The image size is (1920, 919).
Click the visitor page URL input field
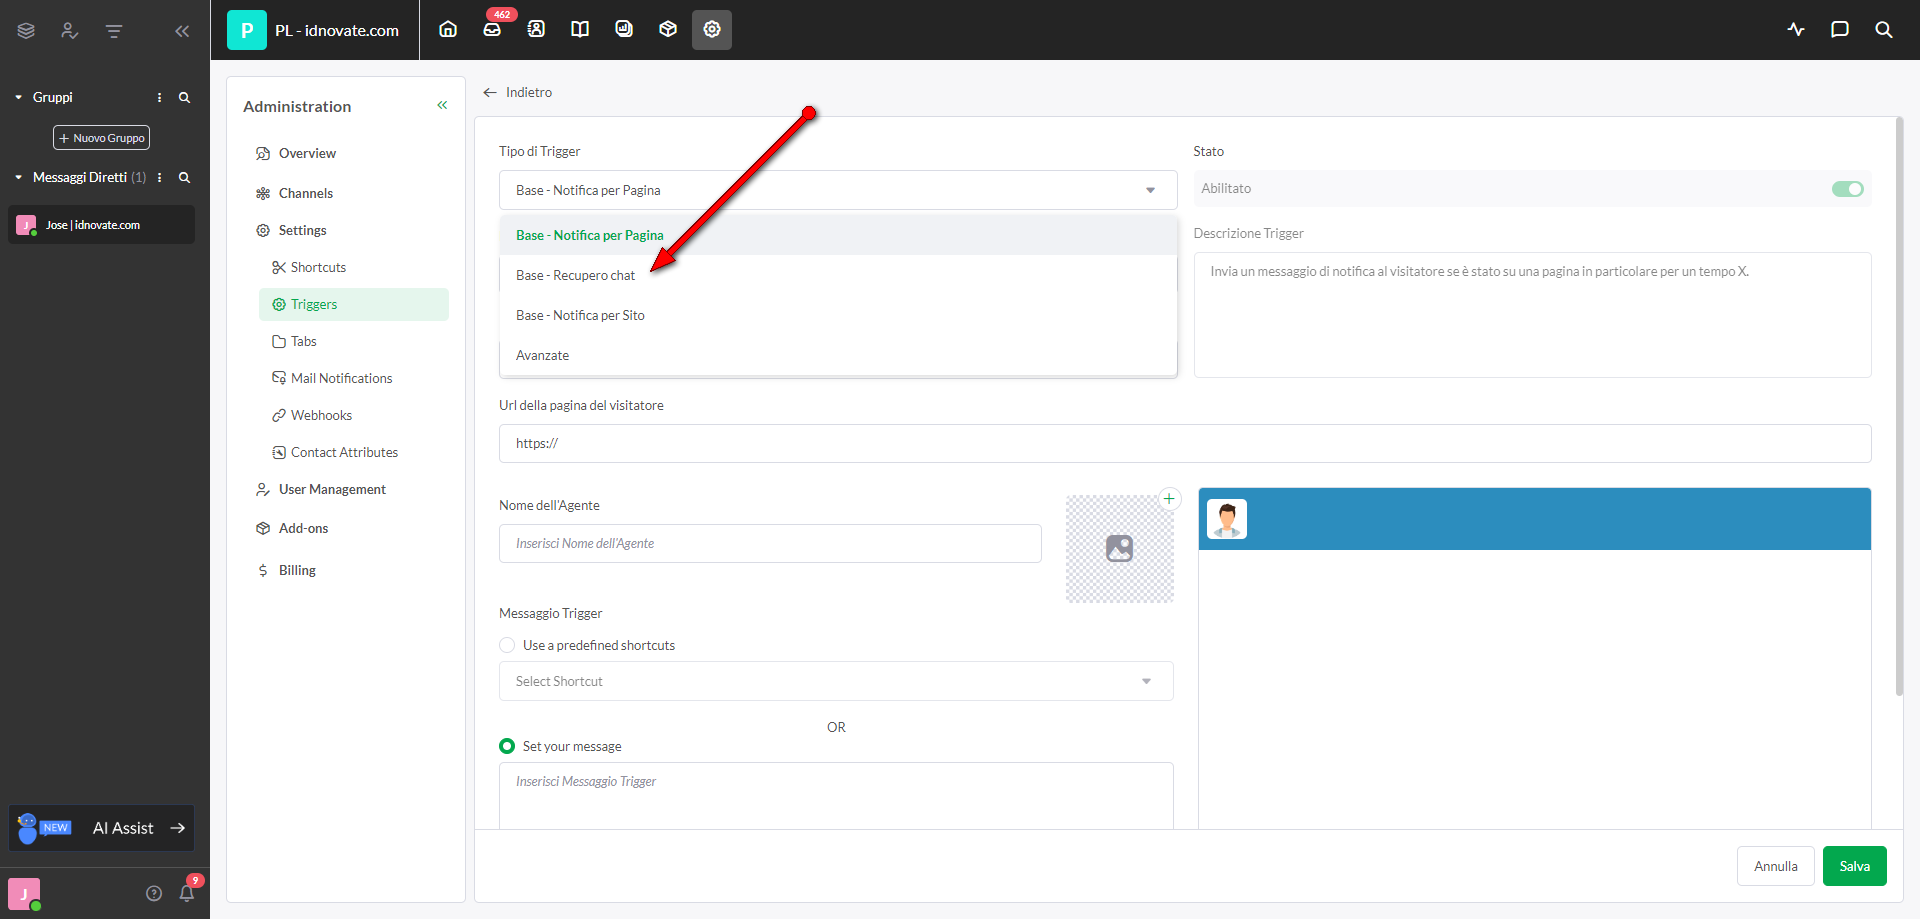[1184, 443]
